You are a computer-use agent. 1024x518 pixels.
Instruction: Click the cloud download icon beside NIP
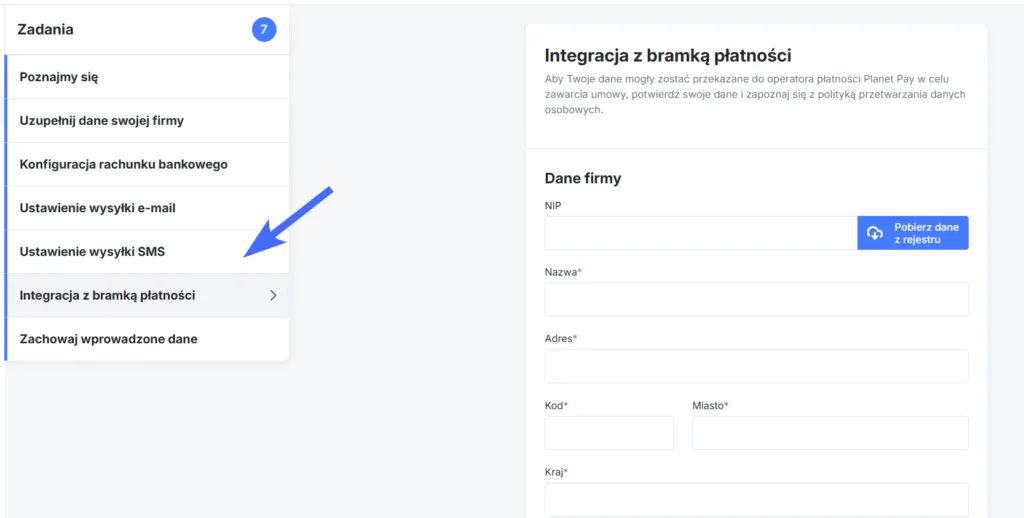click(x=875, y=233)
